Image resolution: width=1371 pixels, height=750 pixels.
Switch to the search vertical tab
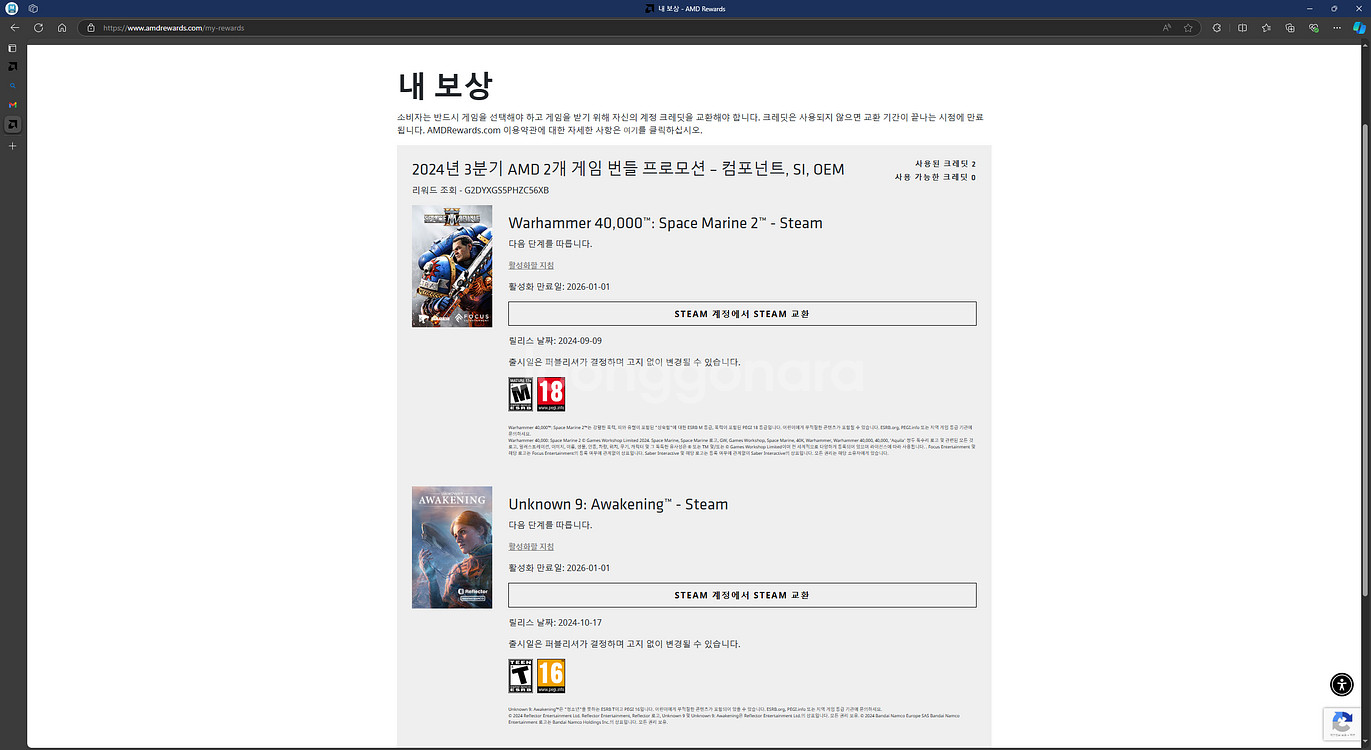13,86
